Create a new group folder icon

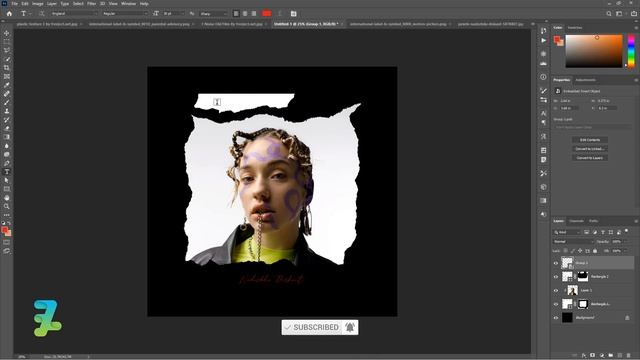click(x=611, y=356)
